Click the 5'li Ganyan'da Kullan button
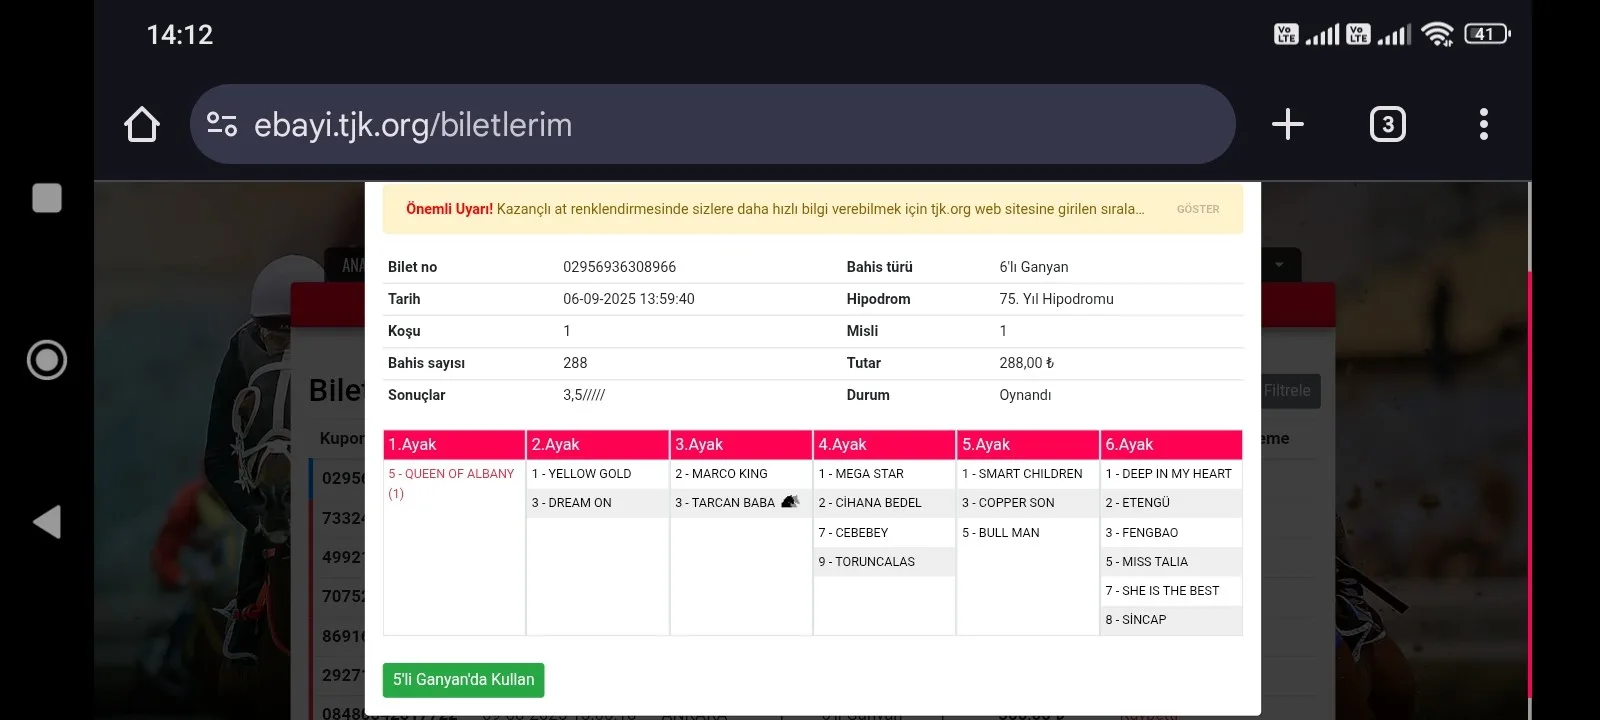The width and height of the screenshot is (1600, 720). [x=463, y=680]
